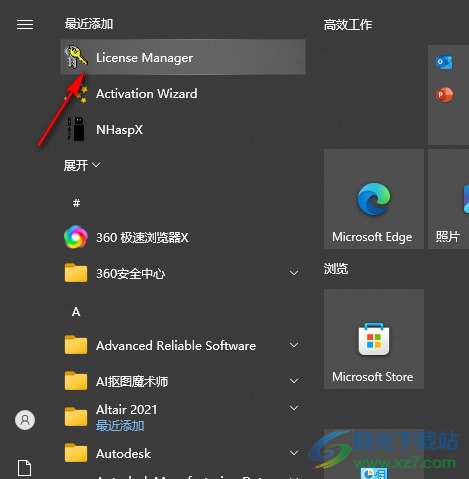This screenshot has width=469, height=479.
Task: Open the NHaspX entry
Action: 183,129
